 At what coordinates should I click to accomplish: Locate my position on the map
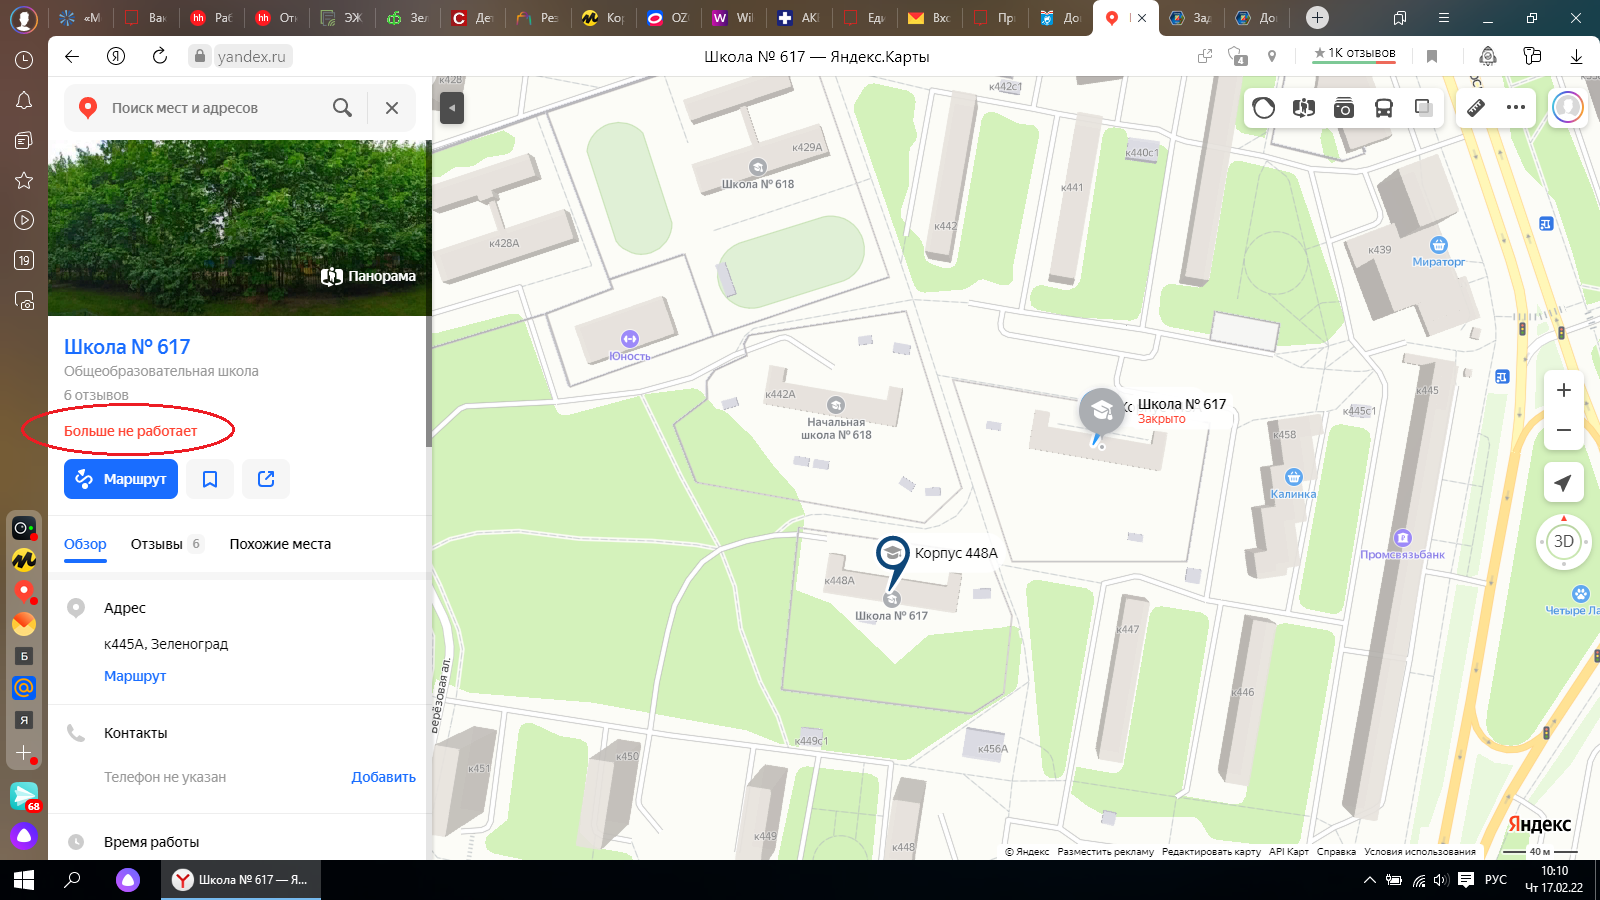[x=1563, y=483]
